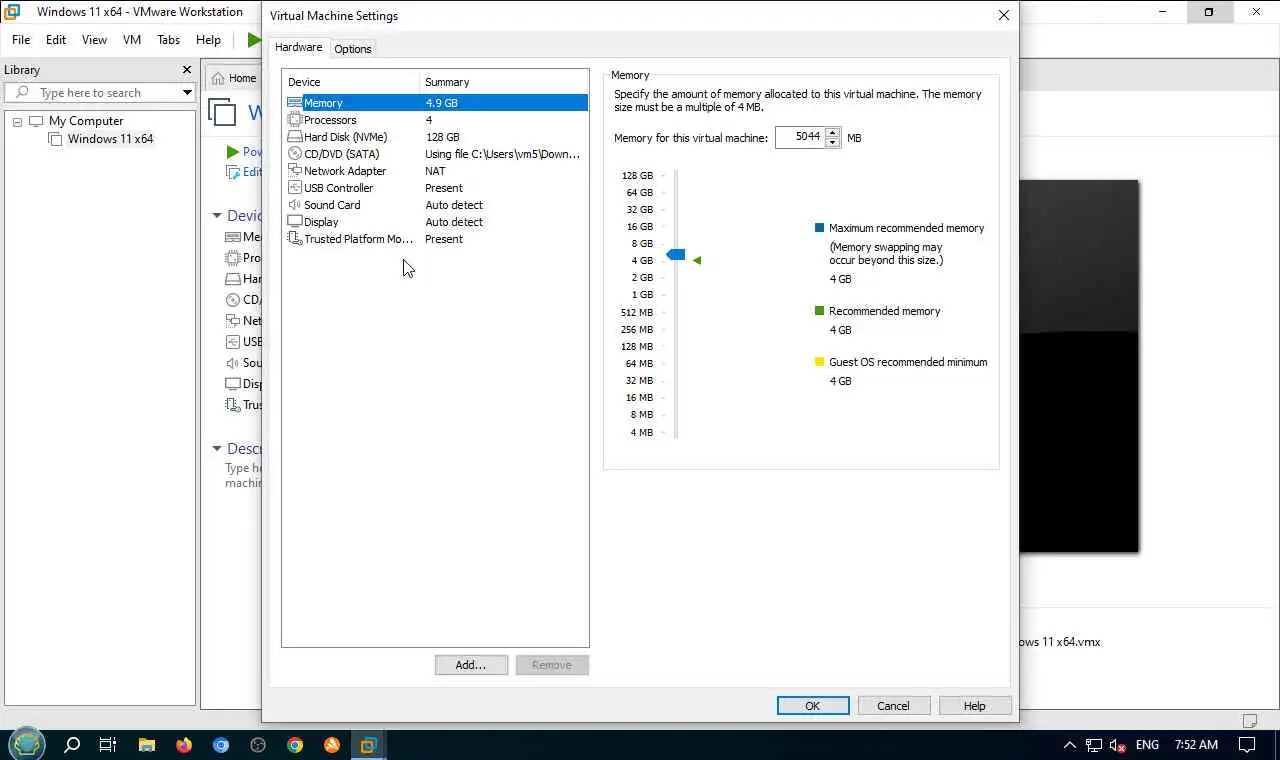Click the VM screen thumbnail in background
Viewport: 1280px width, 760px height.
[x=1079, y=366]
